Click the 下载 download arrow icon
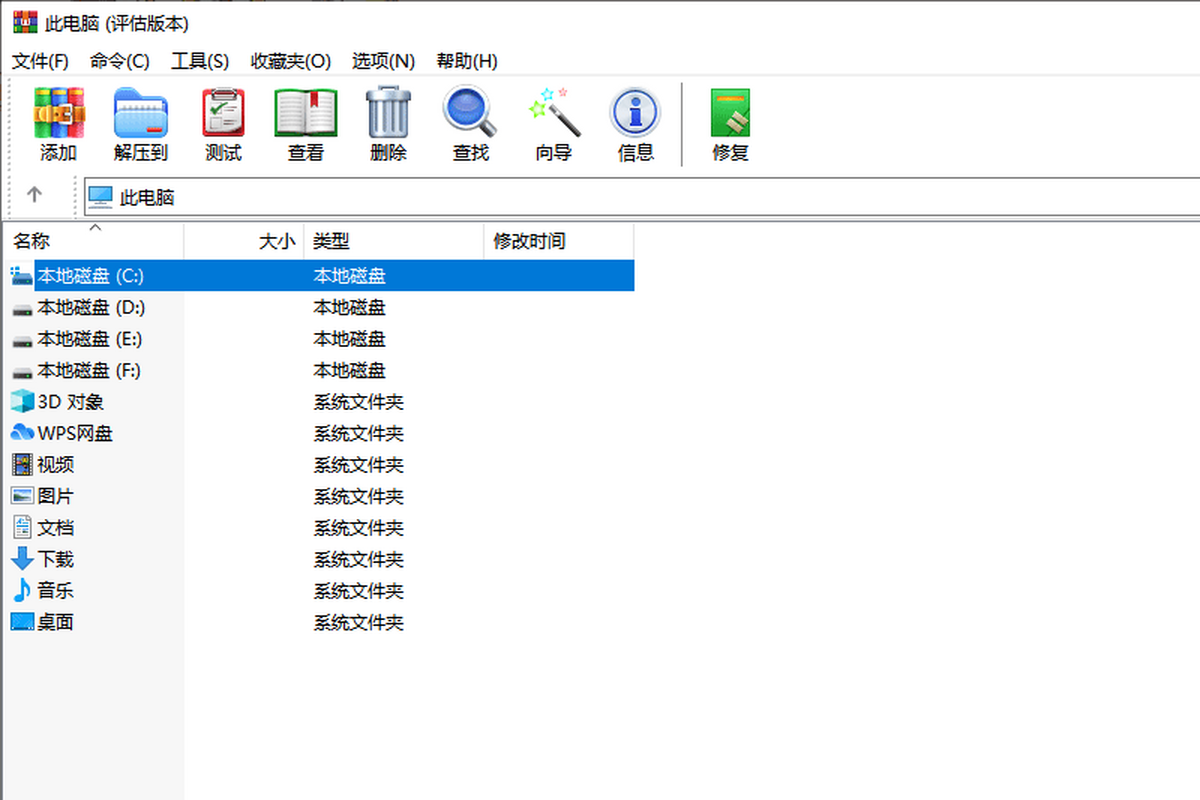1200x800 pixels. point(21,559)
